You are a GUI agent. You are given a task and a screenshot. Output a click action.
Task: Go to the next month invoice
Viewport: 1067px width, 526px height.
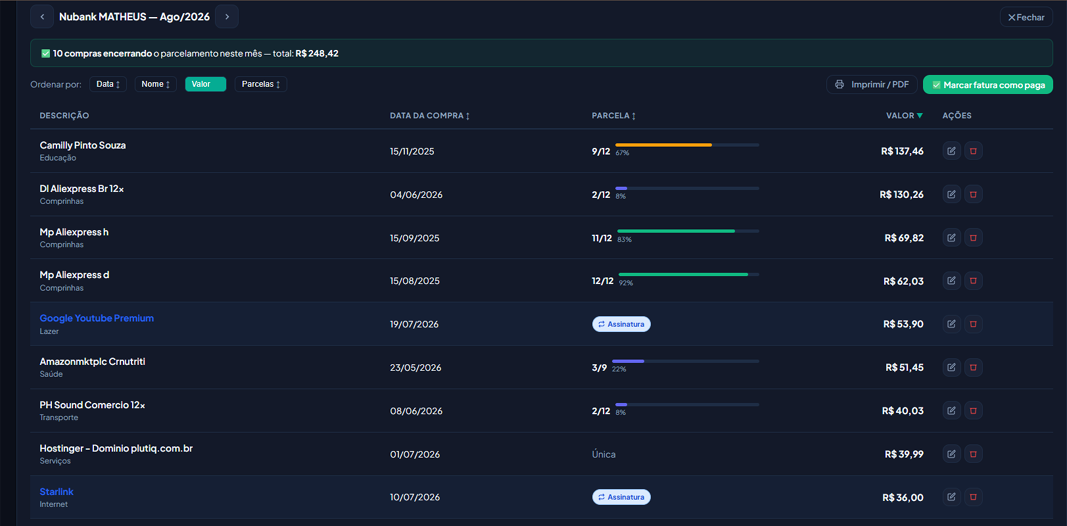click(x=227, y=17)
